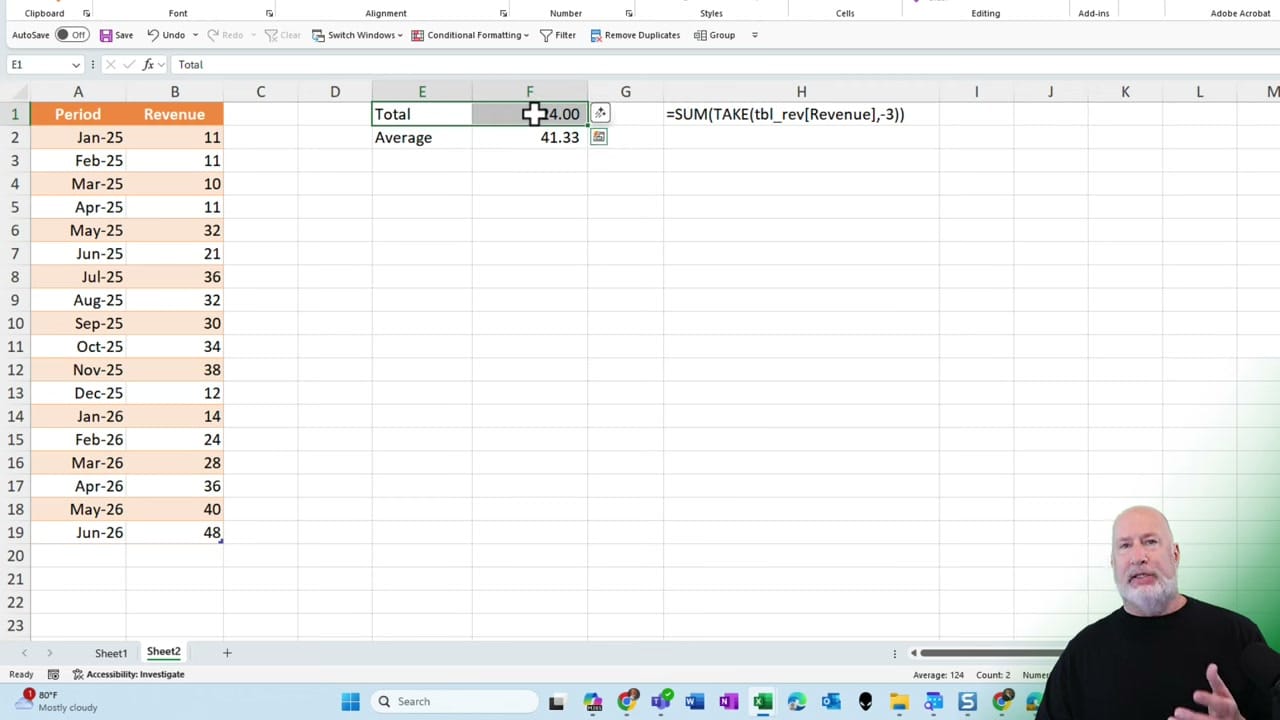Click the Save icon on Quick Access Toolbar

point(105,34)
